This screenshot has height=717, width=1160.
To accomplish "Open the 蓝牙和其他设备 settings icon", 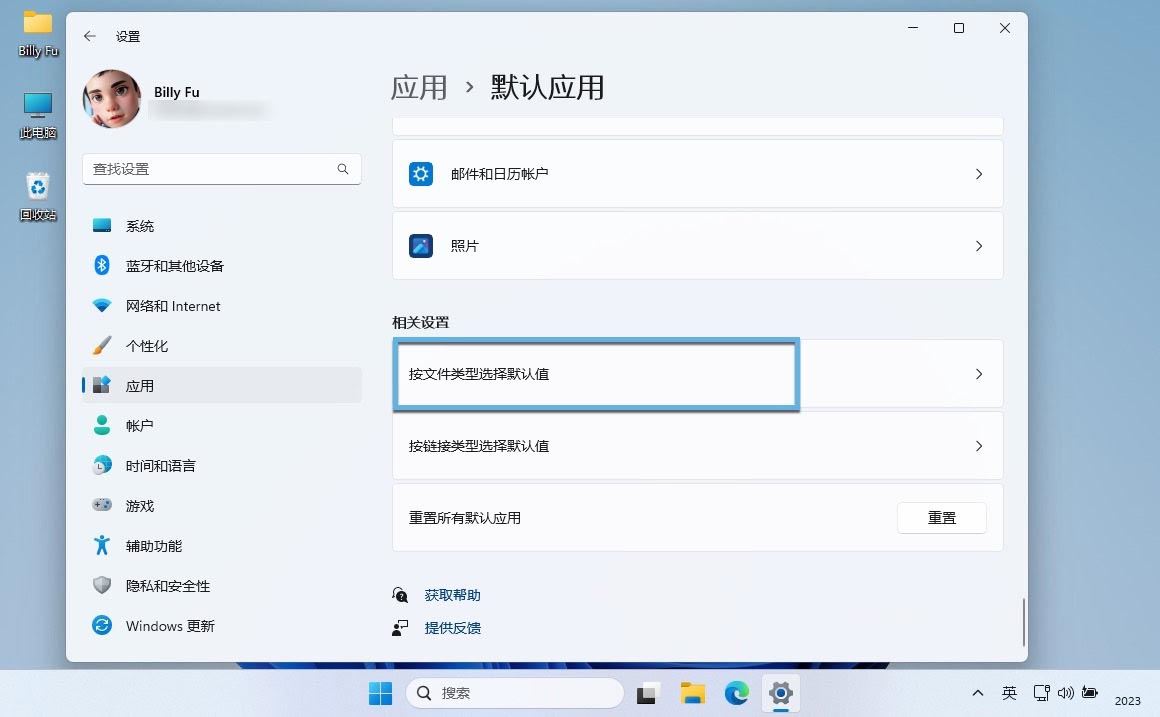I will (102, 265).
